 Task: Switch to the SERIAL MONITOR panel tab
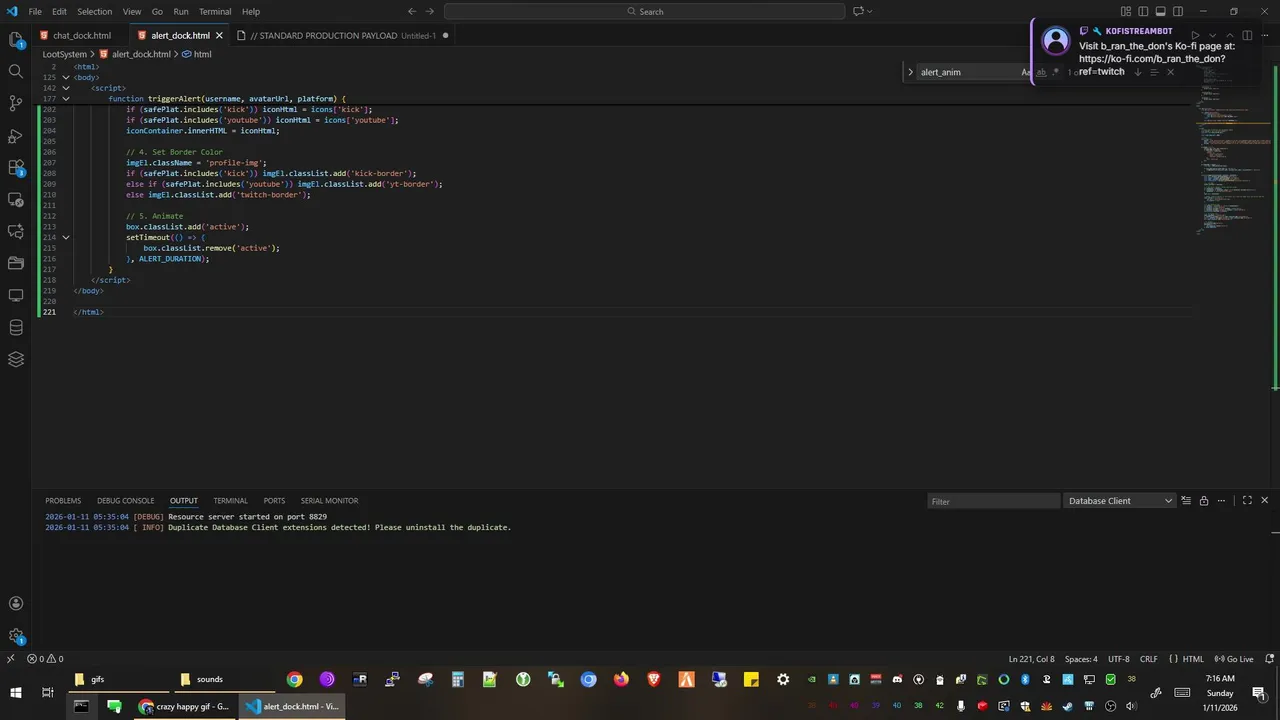point(329,500)
